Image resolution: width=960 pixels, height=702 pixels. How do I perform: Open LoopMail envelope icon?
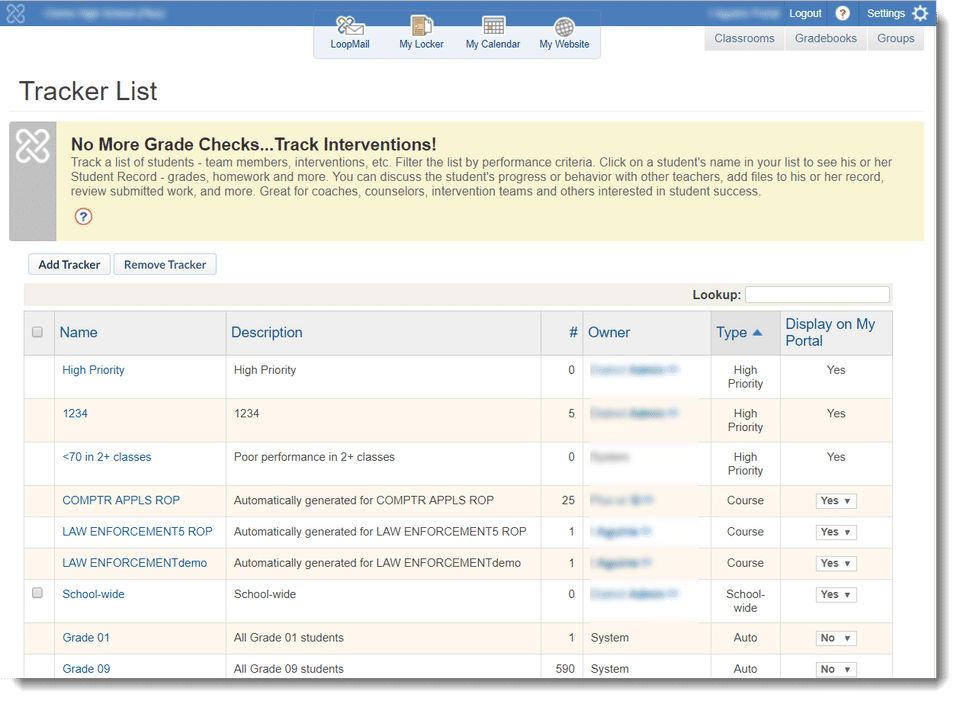[x=350, y=26]
